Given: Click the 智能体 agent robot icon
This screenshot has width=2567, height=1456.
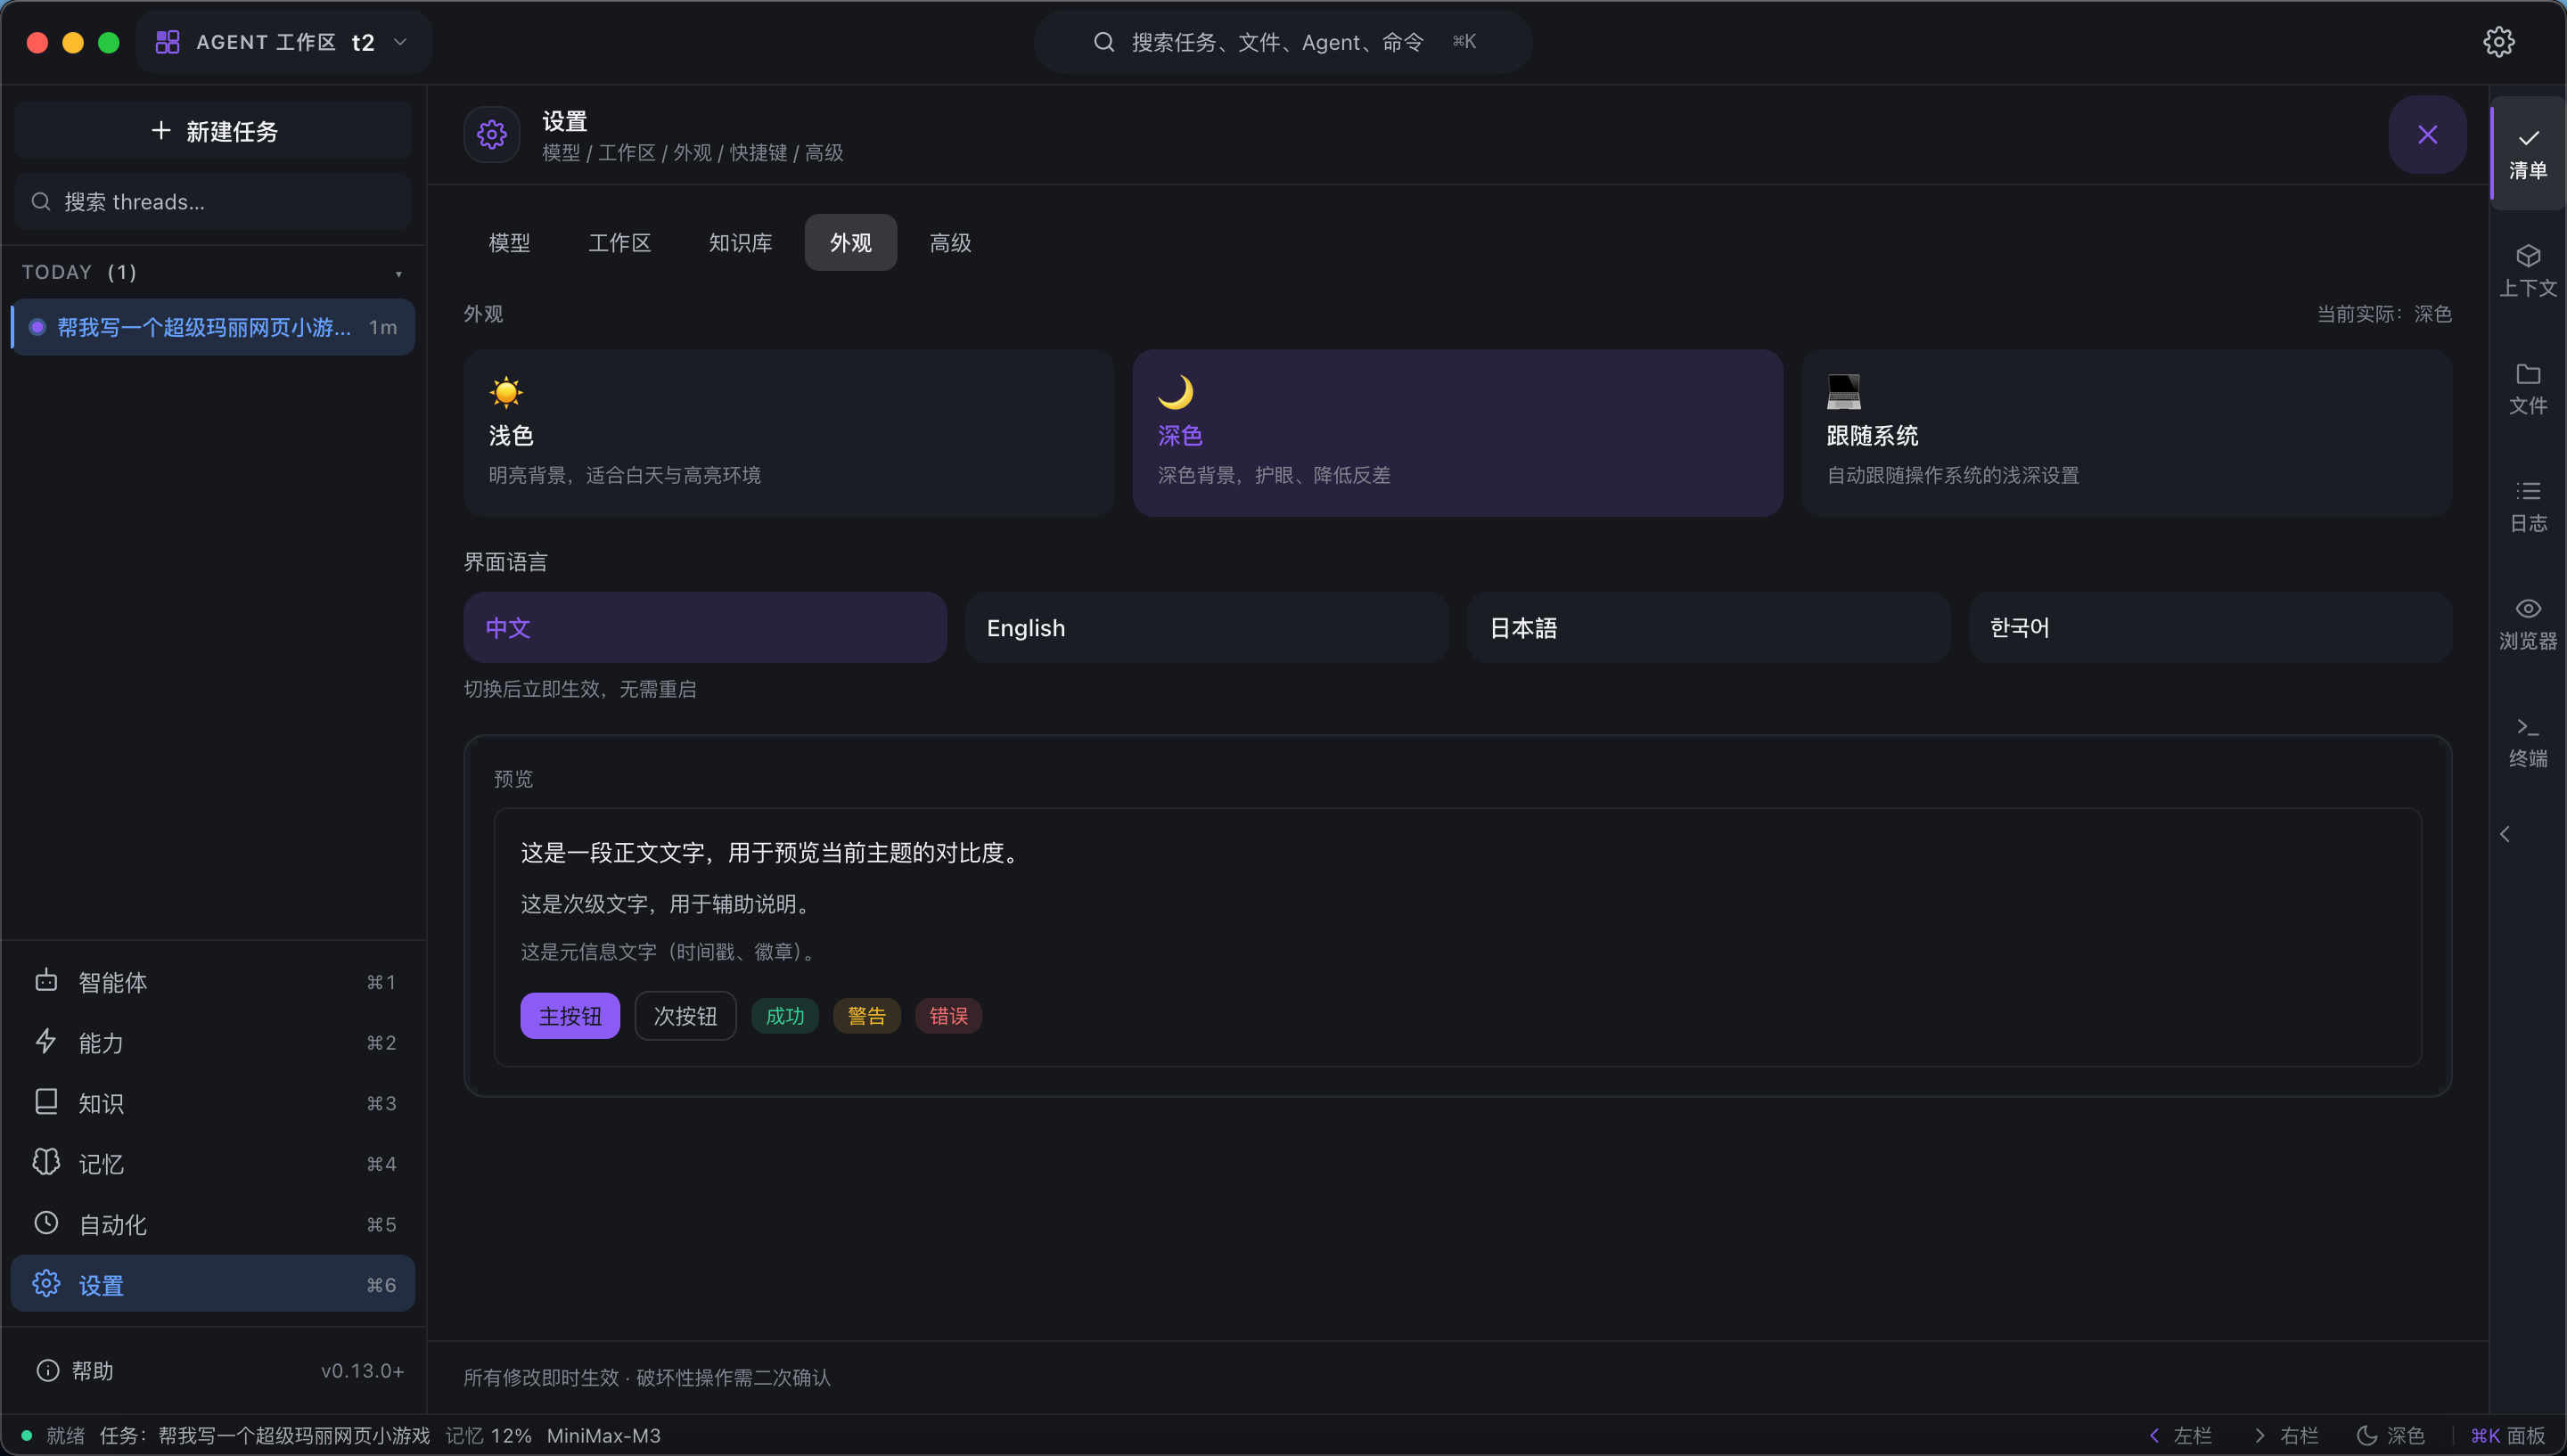Looking at the screenshot, I should pyautogui.click(x=46, y=981).
